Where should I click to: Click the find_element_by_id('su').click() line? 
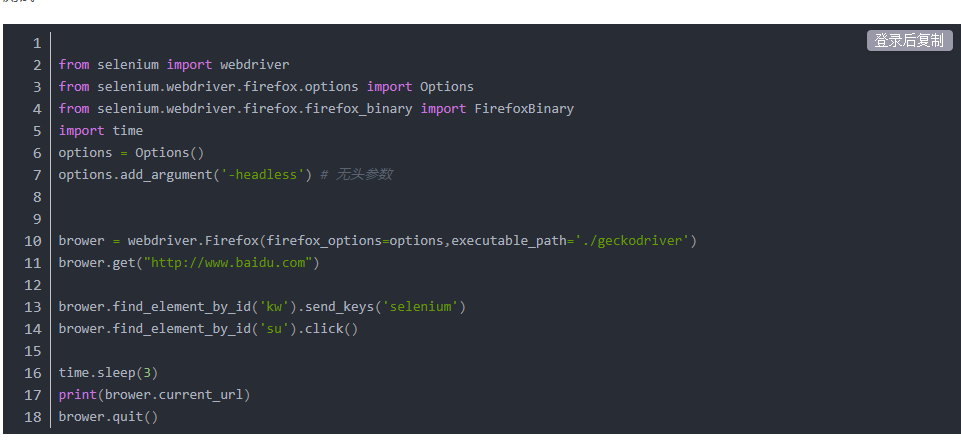pos(207,329)
